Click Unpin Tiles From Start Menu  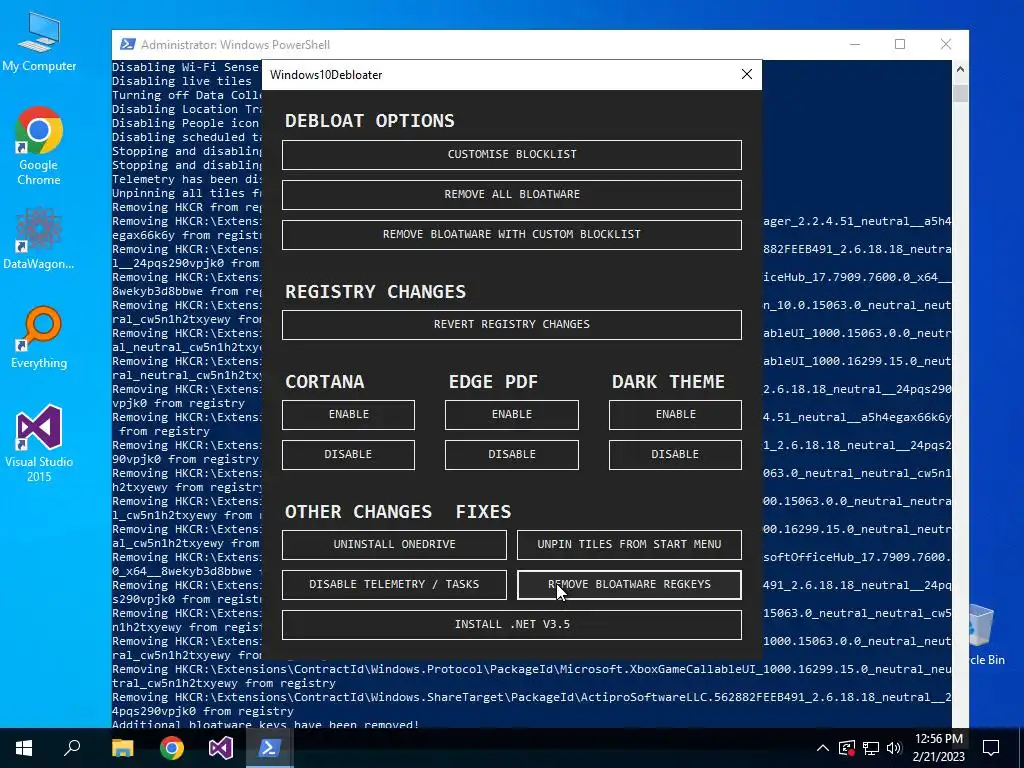tap(630, 545)
